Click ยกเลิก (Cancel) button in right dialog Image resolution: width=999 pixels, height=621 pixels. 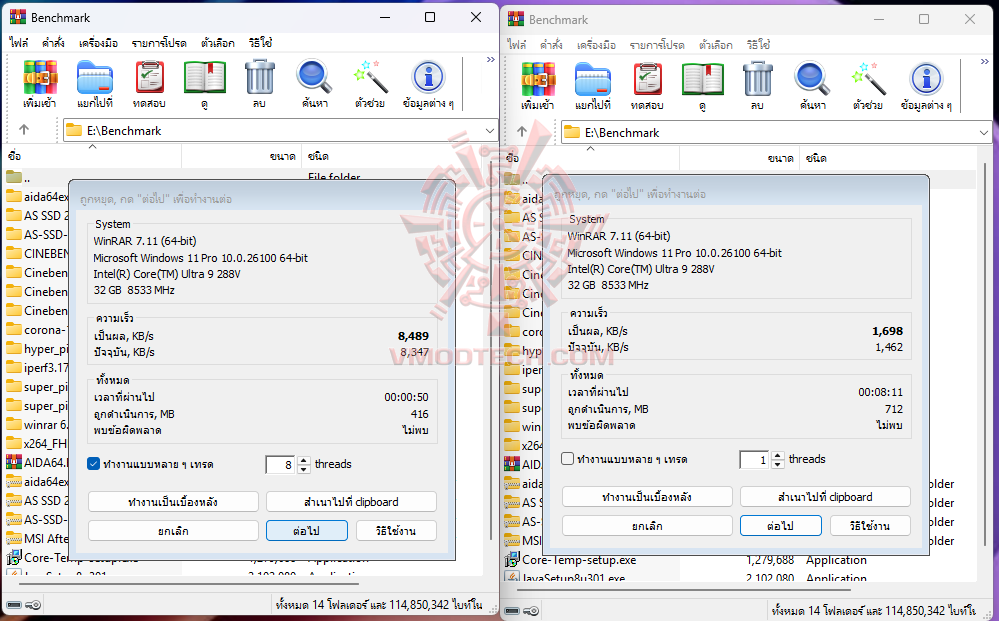[647, 525]
